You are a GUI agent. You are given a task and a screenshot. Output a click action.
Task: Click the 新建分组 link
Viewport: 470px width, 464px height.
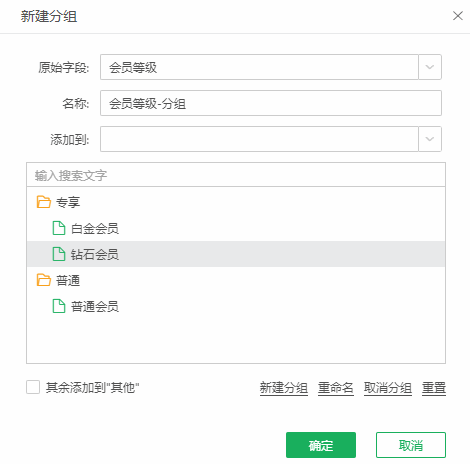pyautogui.click(x=284, y=388)
